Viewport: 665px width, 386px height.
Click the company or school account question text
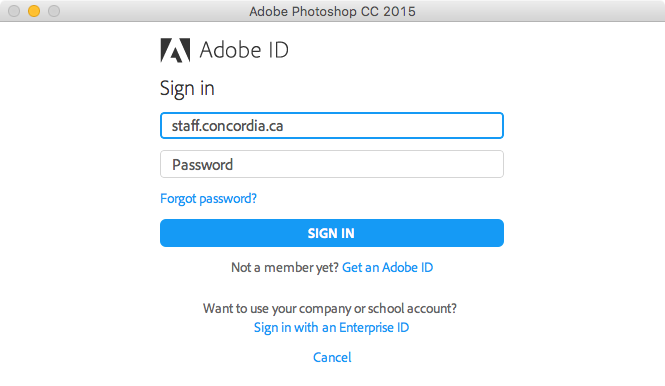(x=330, y=308)
